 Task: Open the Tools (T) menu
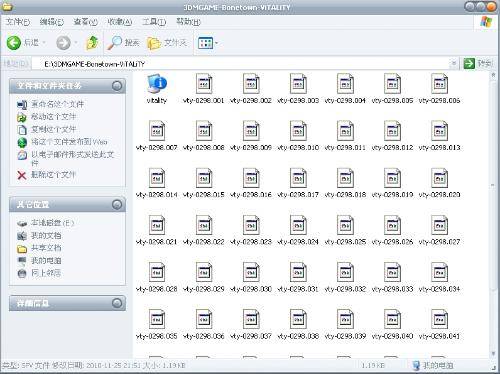tap(154, 22)
